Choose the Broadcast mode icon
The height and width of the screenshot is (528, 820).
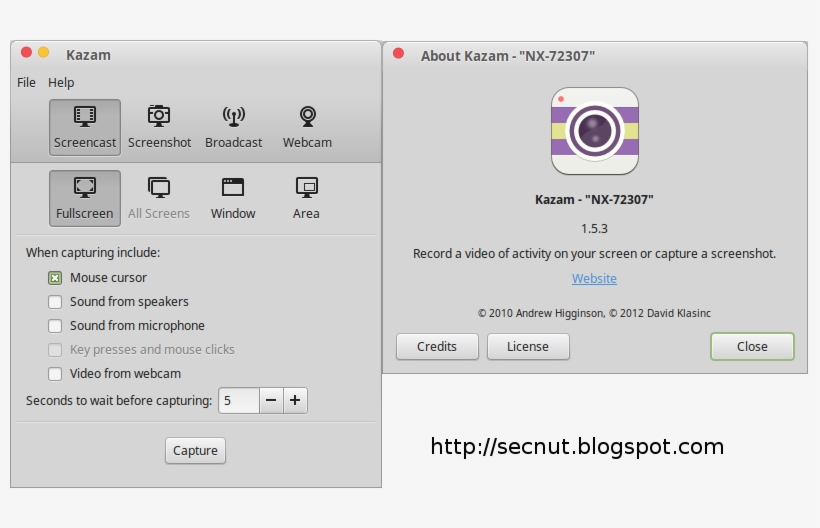point(233,127)
